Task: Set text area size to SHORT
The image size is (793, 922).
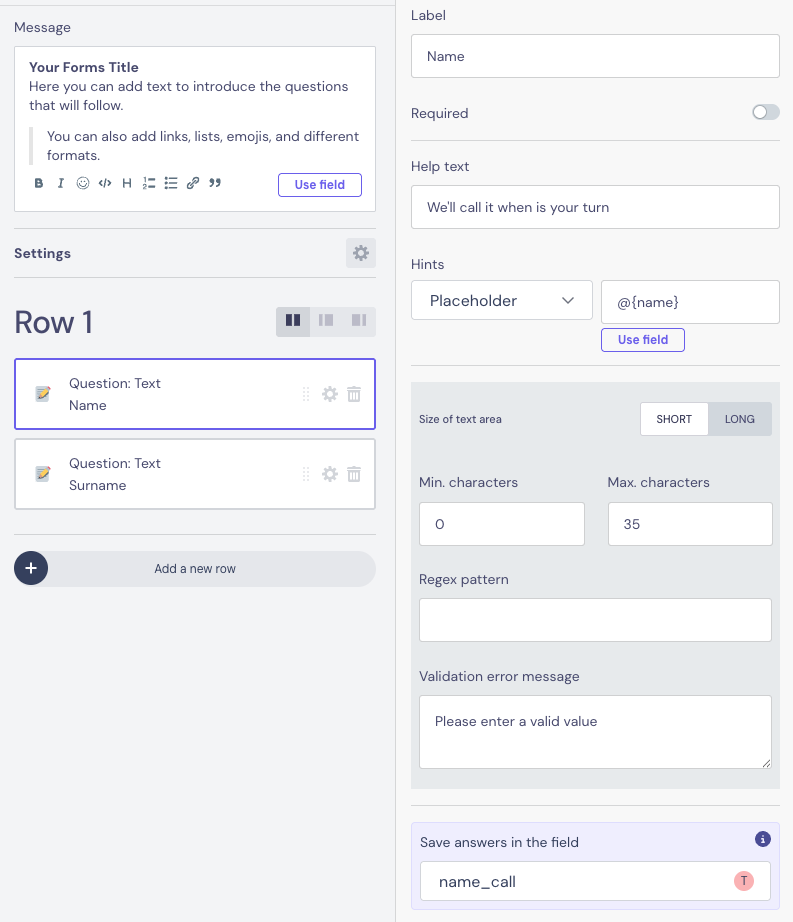Action: point(674,419)
